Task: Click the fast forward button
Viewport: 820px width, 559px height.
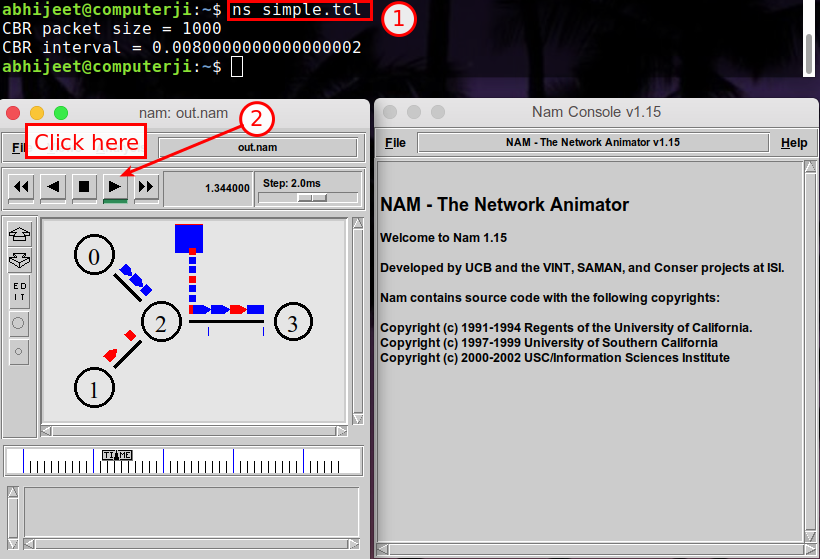Action: [146, 186]
